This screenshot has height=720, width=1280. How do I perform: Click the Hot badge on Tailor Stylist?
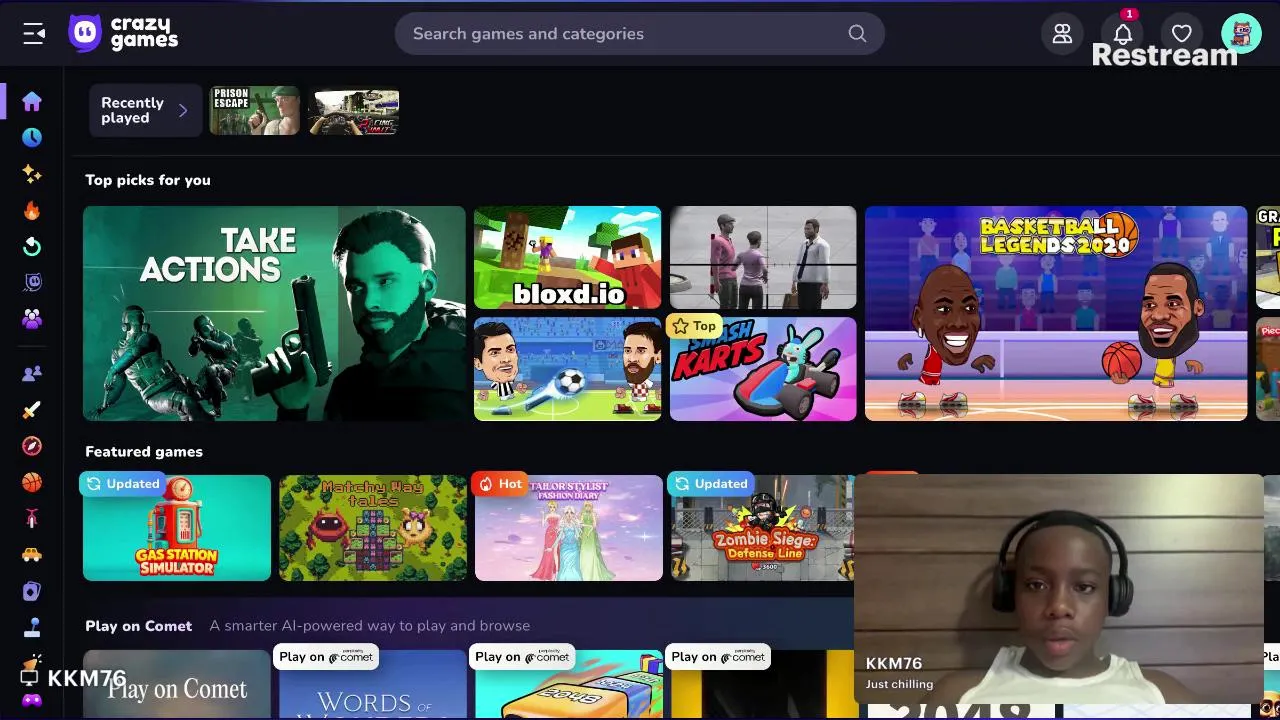pos(500,484)
